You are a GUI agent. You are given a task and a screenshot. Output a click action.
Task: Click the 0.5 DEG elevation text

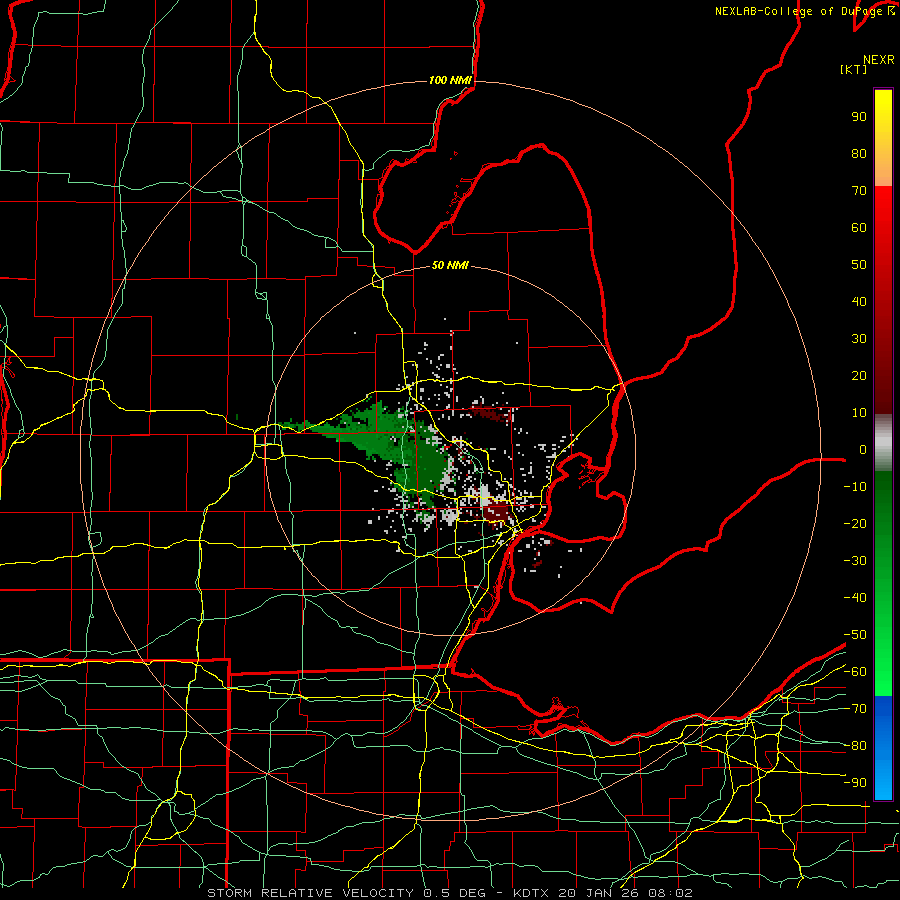pyautogui.click(x=454, y=893)
